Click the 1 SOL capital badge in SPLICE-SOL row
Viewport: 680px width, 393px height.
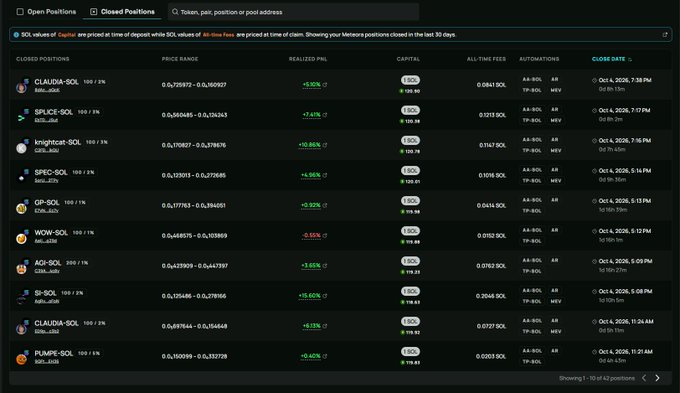coord(410,110)
